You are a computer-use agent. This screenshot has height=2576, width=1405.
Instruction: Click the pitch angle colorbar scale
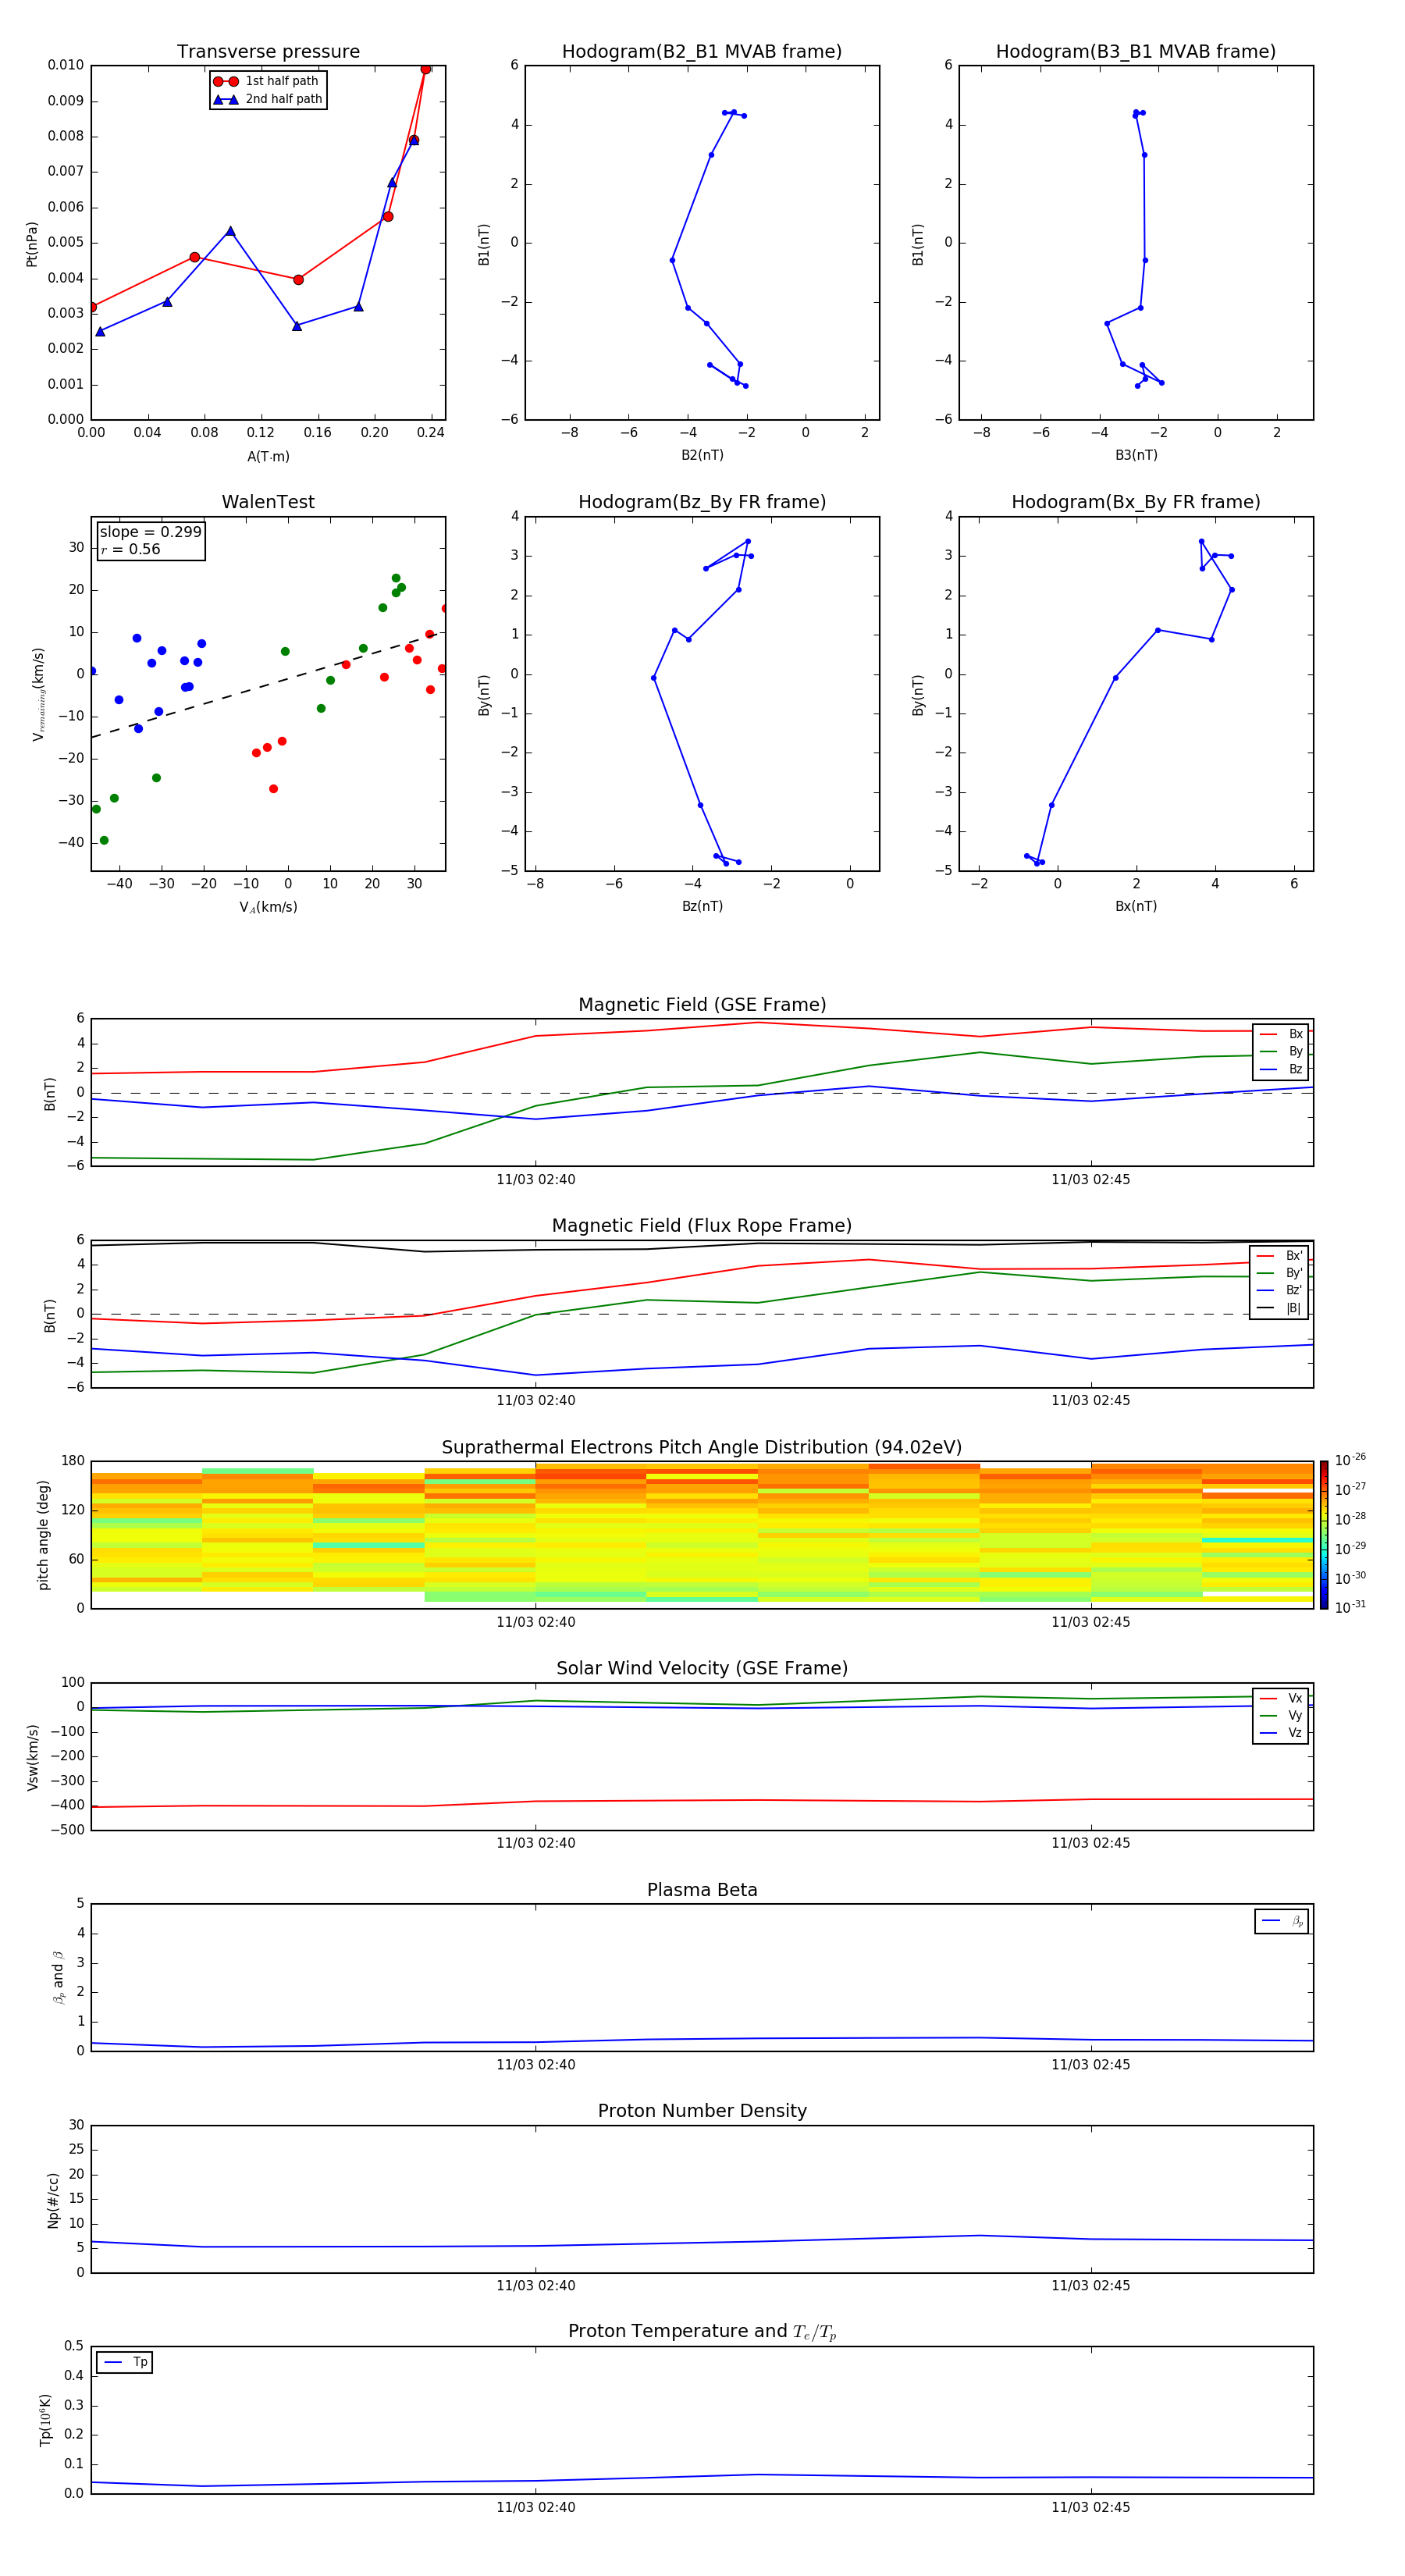(x=1324, y=1535)
